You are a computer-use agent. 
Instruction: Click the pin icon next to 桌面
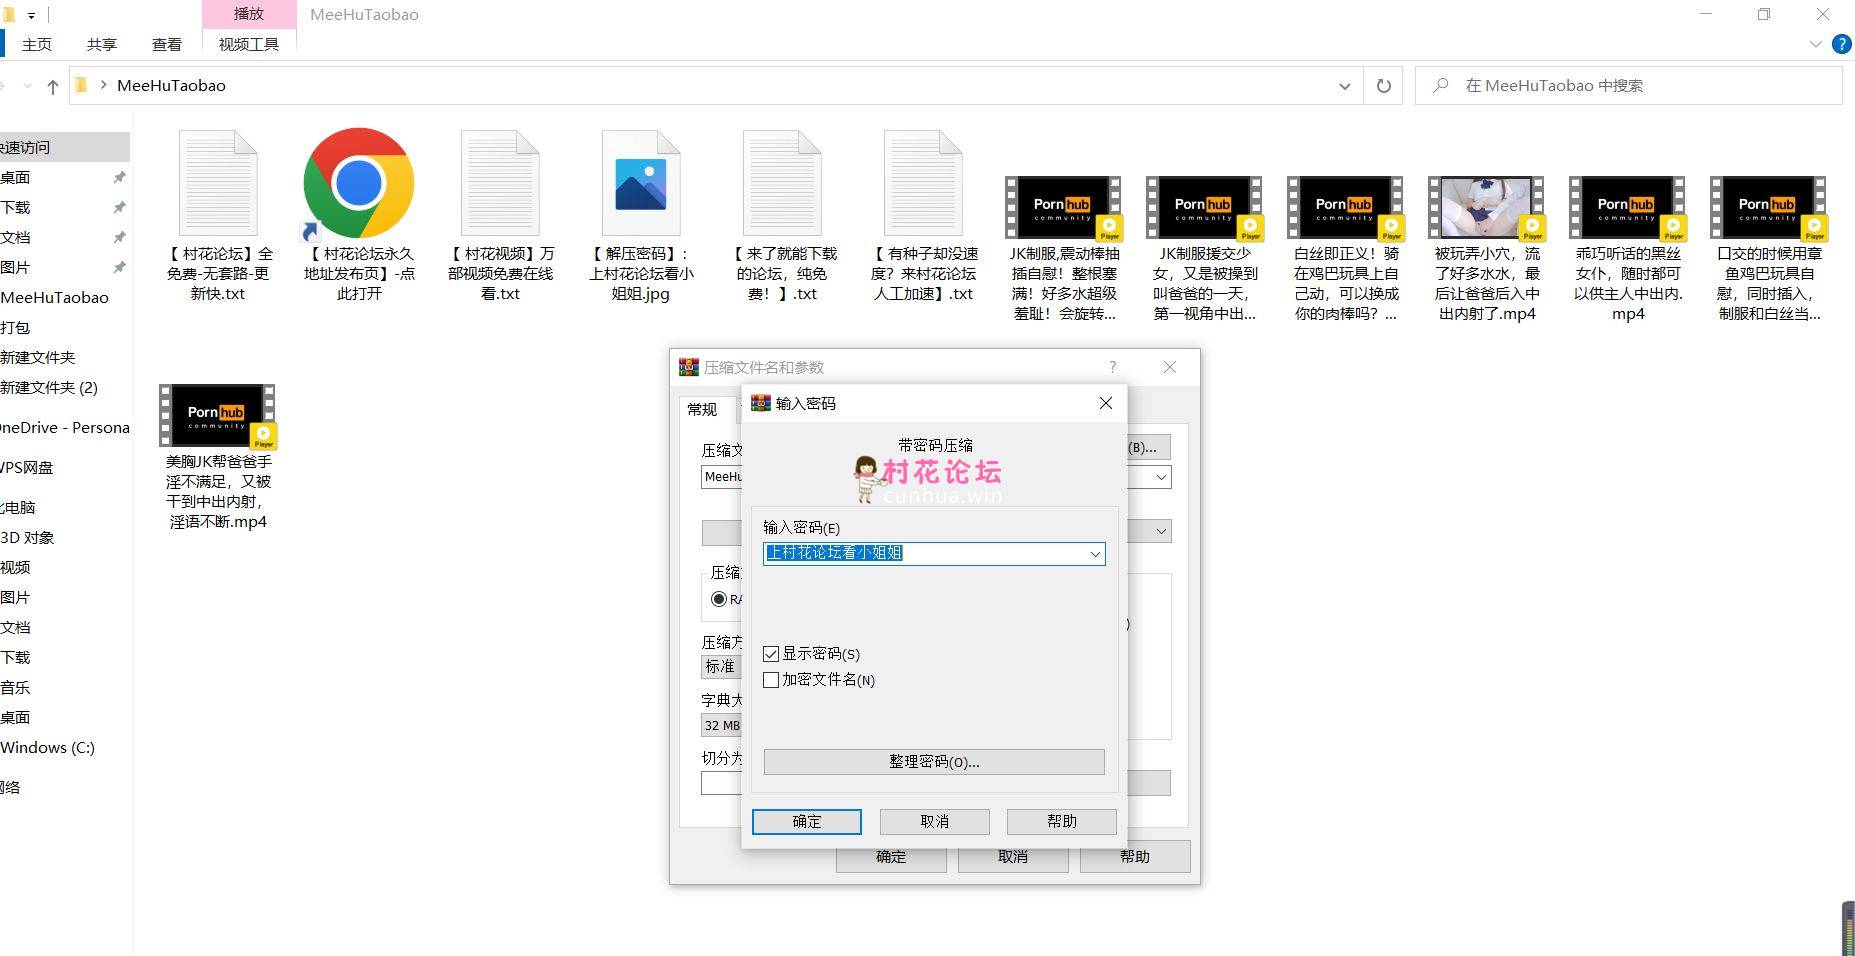(x=119, y=177)
